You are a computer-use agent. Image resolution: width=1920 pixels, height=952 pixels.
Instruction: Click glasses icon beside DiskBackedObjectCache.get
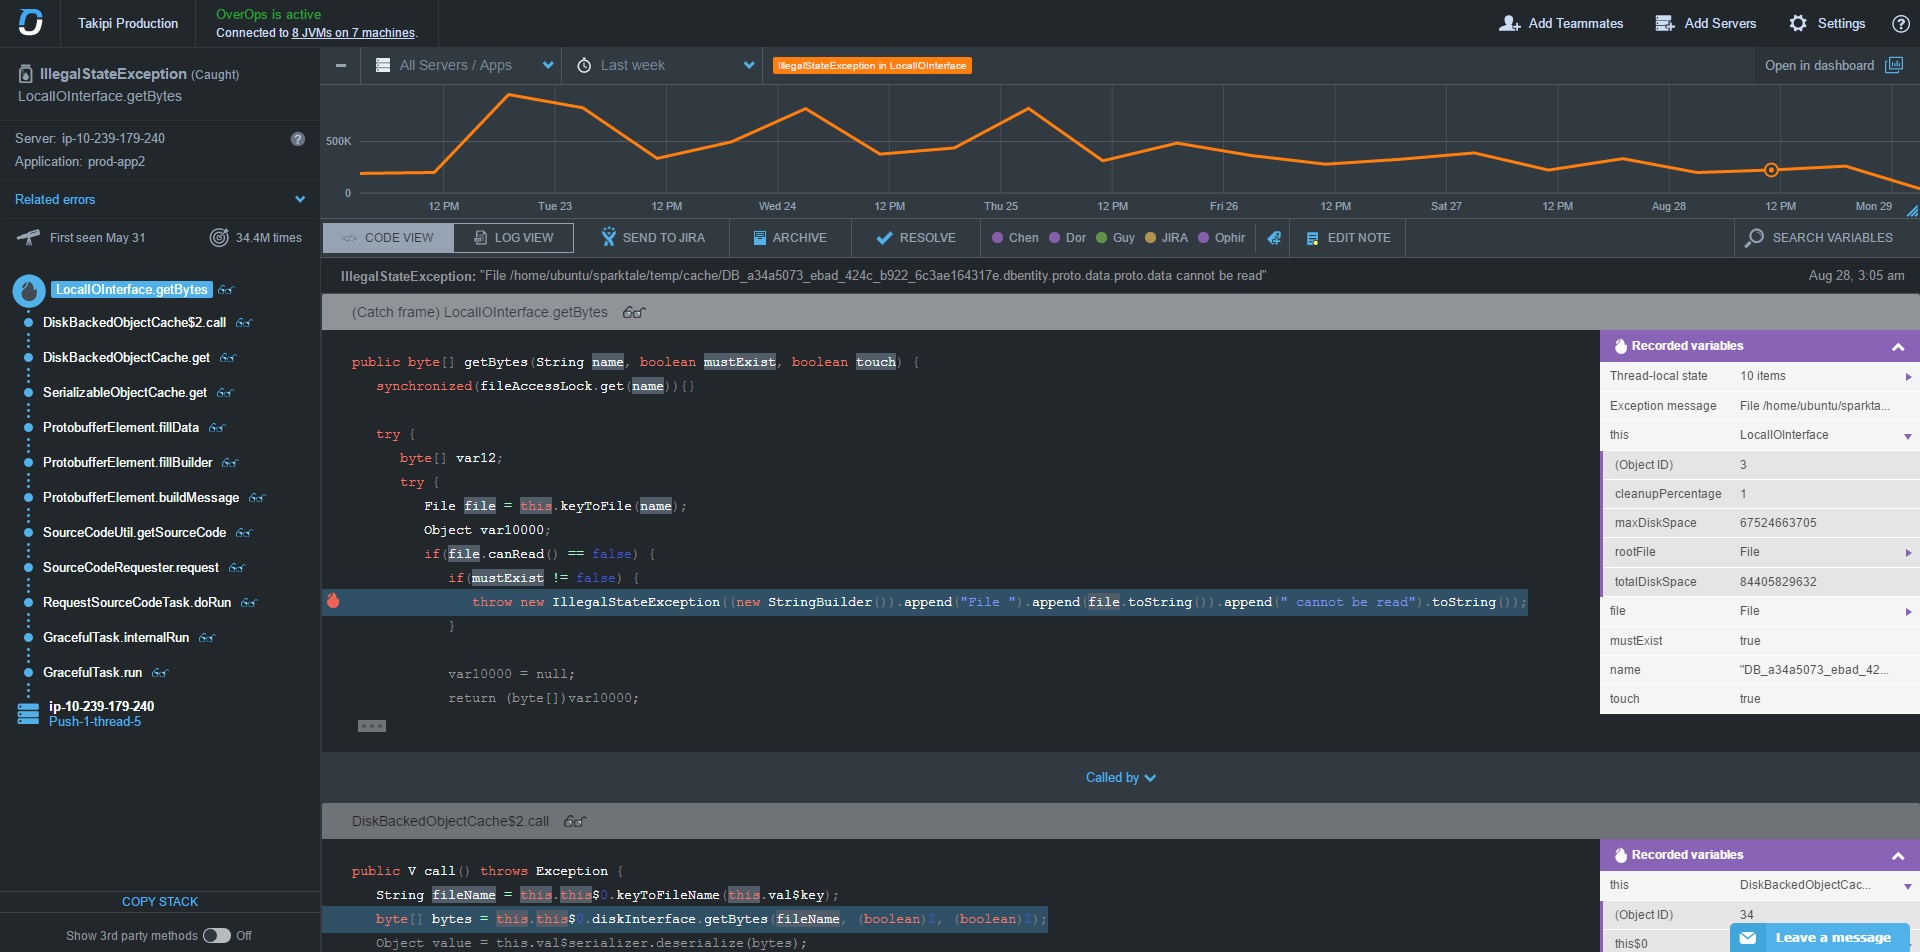tap(228, 358)
